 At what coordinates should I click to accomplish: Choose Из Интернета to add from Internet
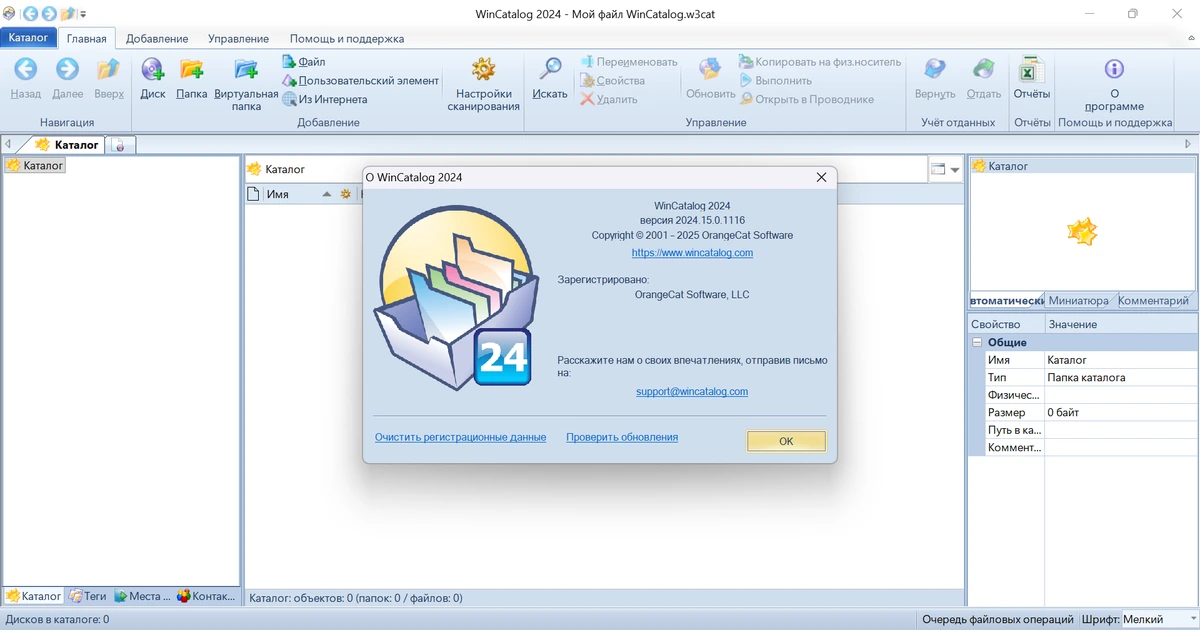click(325, 99)
